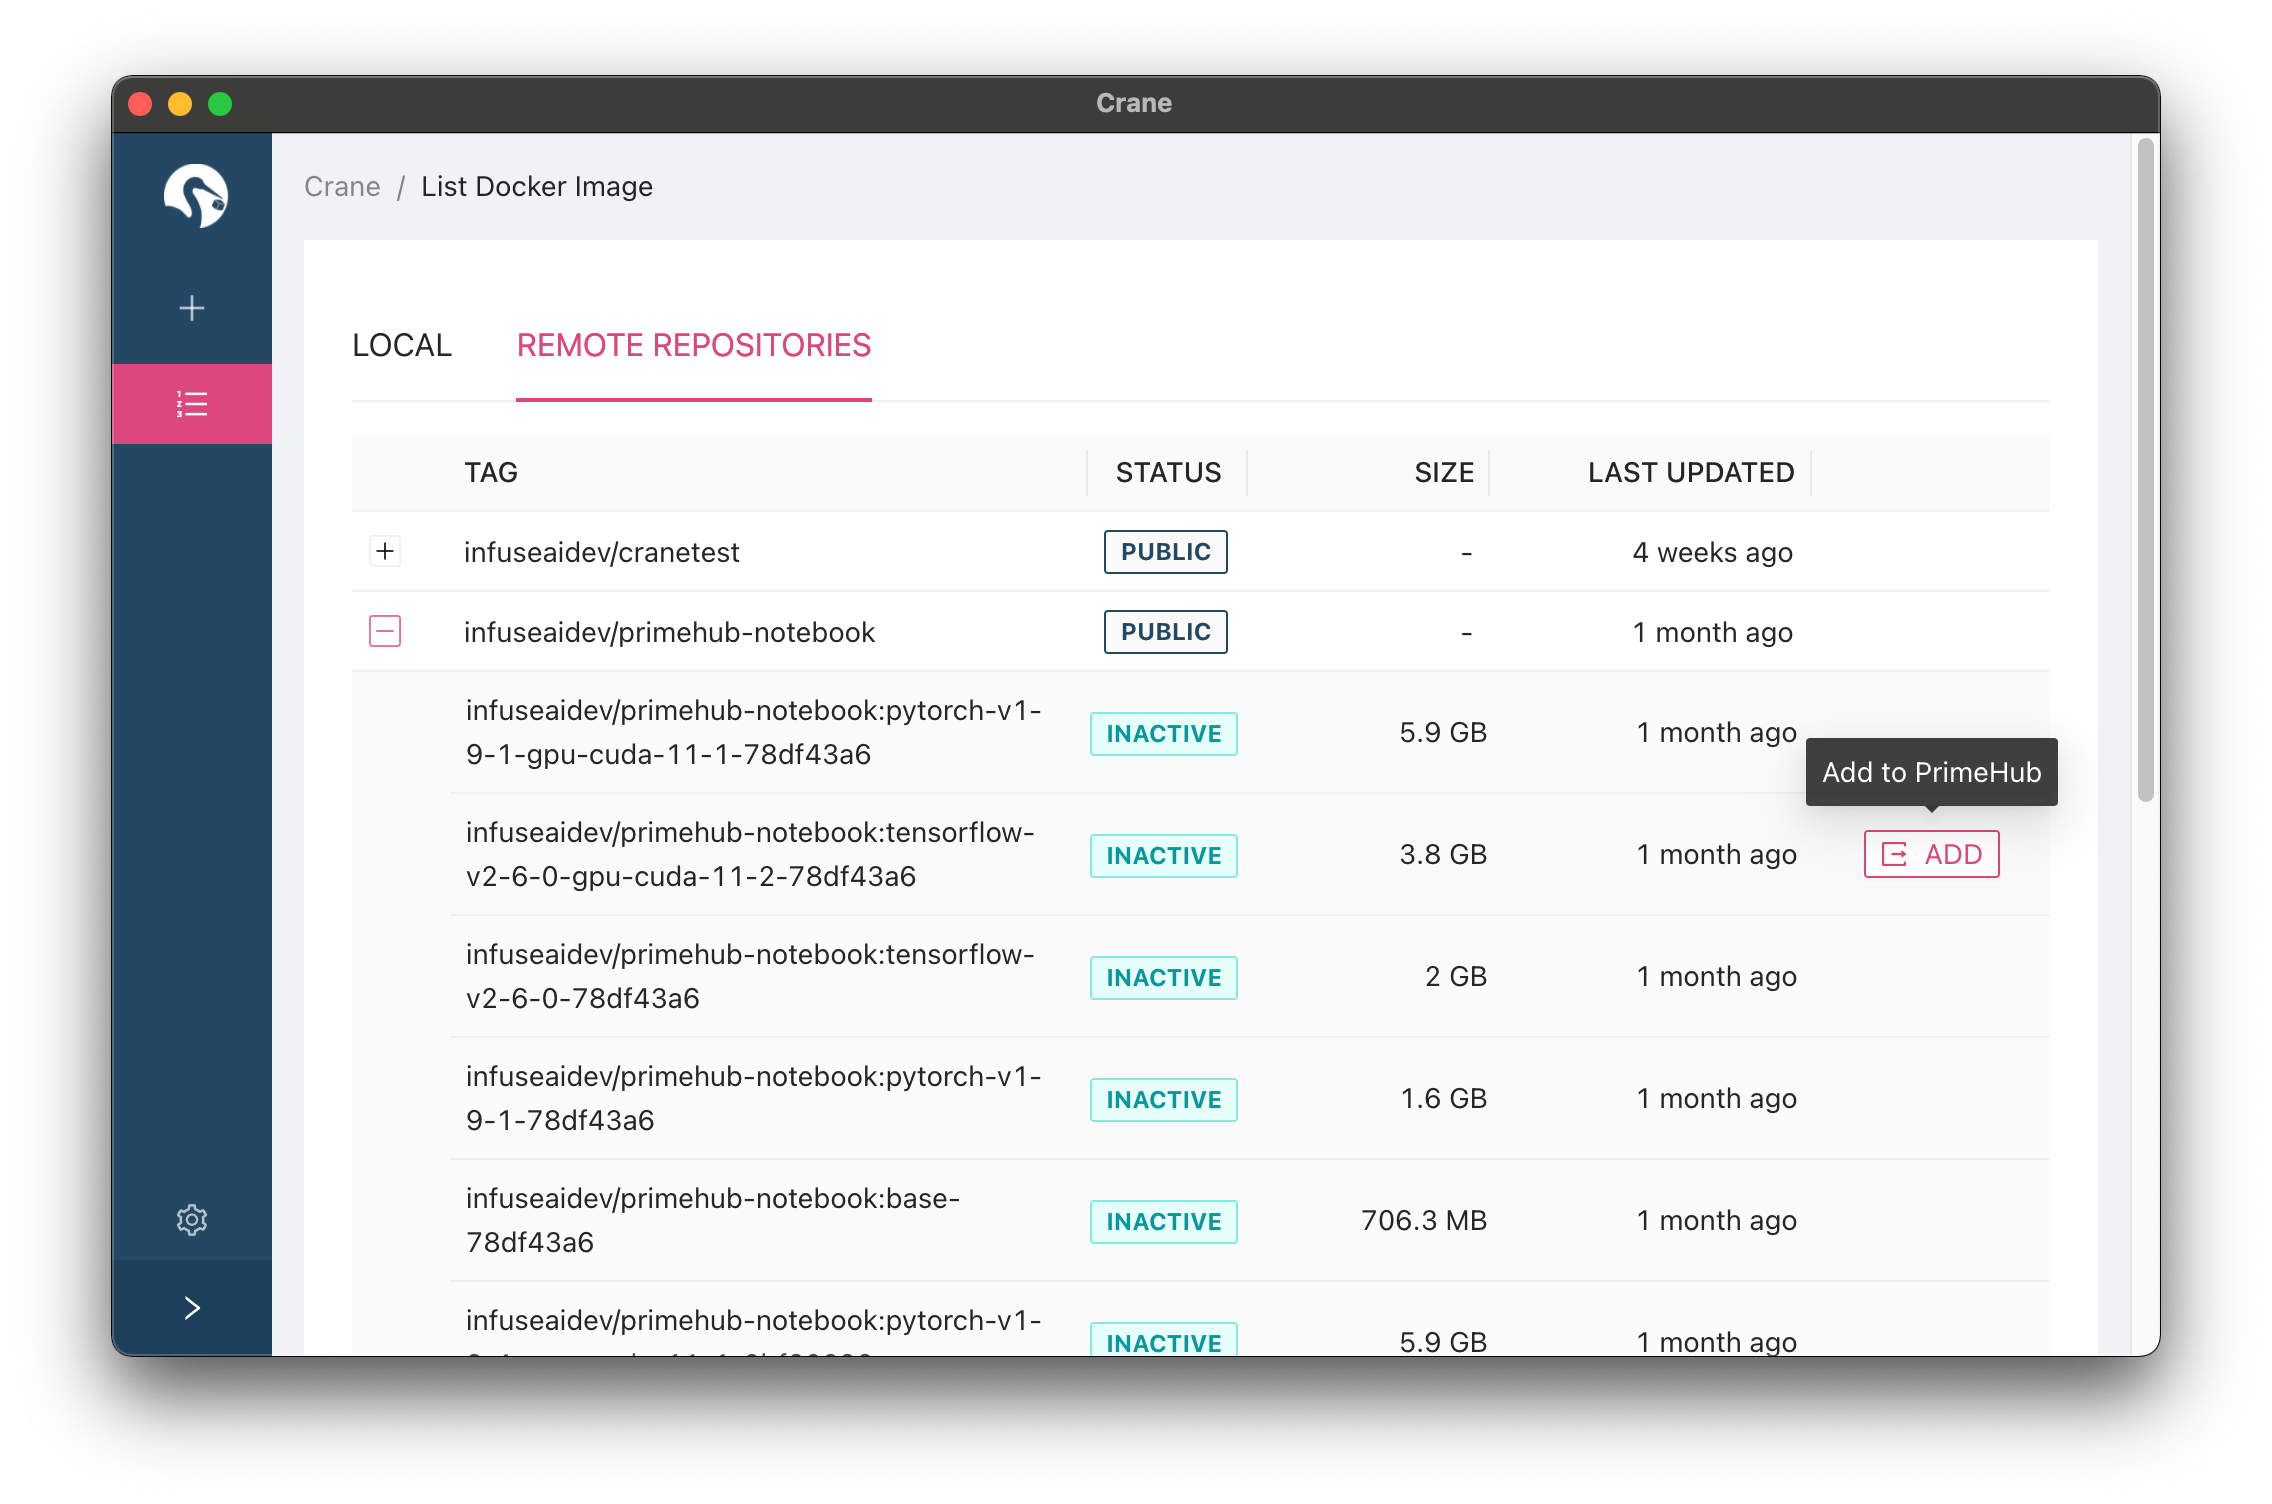The image size is (2272, 1504).
Task: Click the SIZE column header
Action: (x=1443, y=472)
